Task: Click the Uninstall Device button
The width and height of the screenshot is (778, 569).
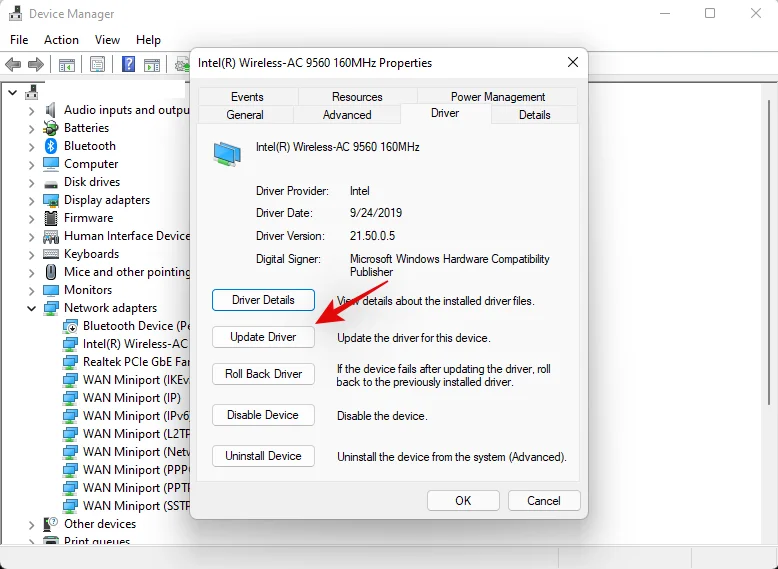Action: pyautogui.click(x=263, y=456)
